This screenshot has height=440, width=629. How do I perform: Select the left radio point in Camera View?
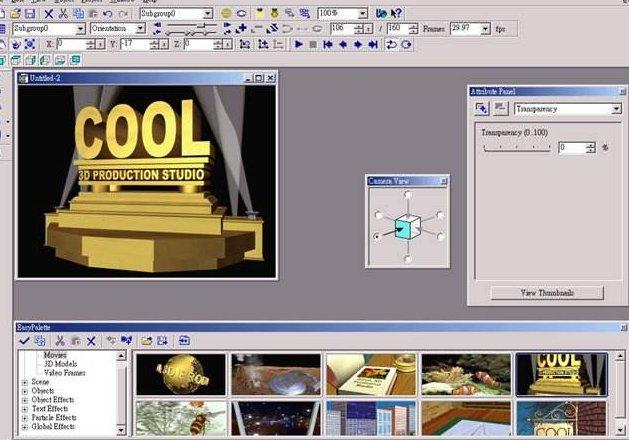(377, 237)
